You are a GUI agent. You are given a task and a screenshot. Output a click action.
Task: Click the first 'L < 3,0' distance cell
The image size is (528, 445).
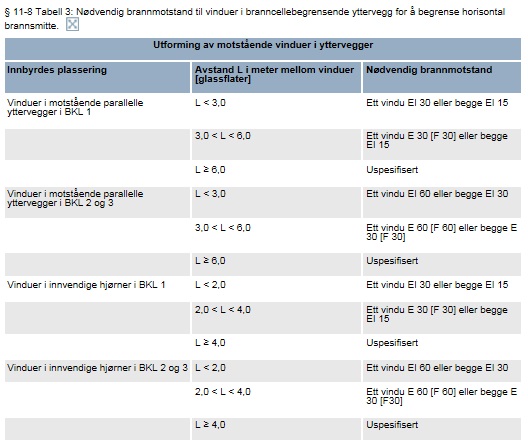(x=210, y=103)
